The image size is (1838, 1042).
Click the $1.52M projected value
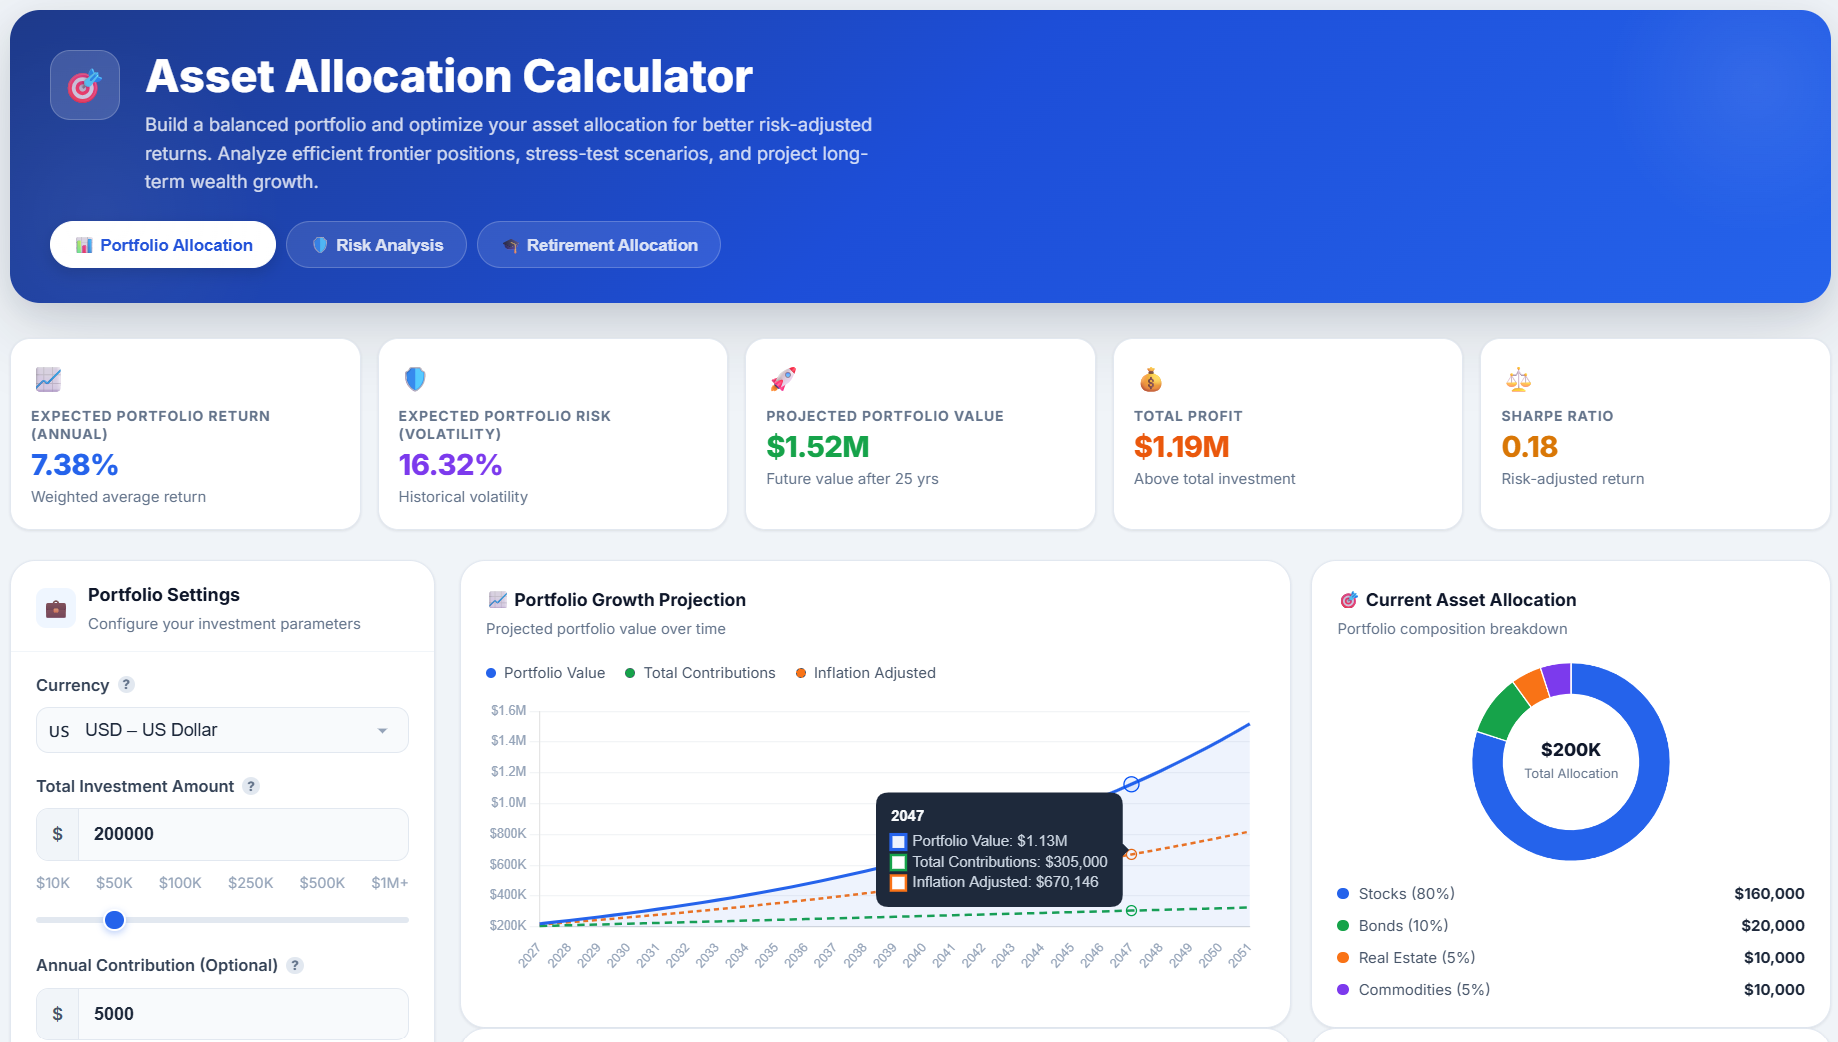(x=818, y=447)
